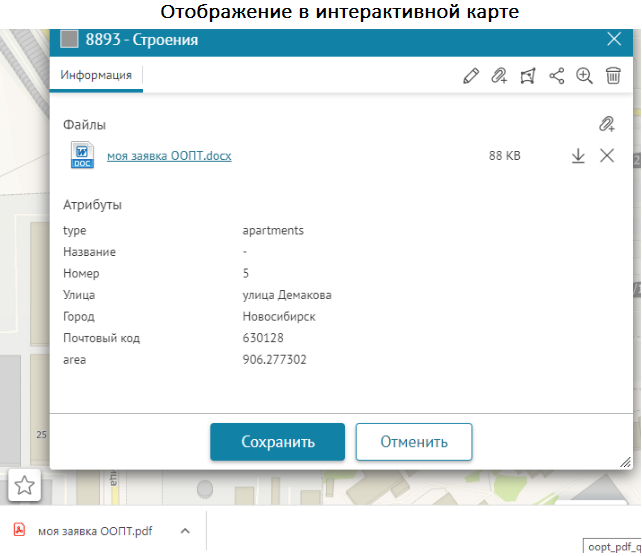
Task: Open the Информация tab
Action: pyautogui.click(x=96, y=76)
